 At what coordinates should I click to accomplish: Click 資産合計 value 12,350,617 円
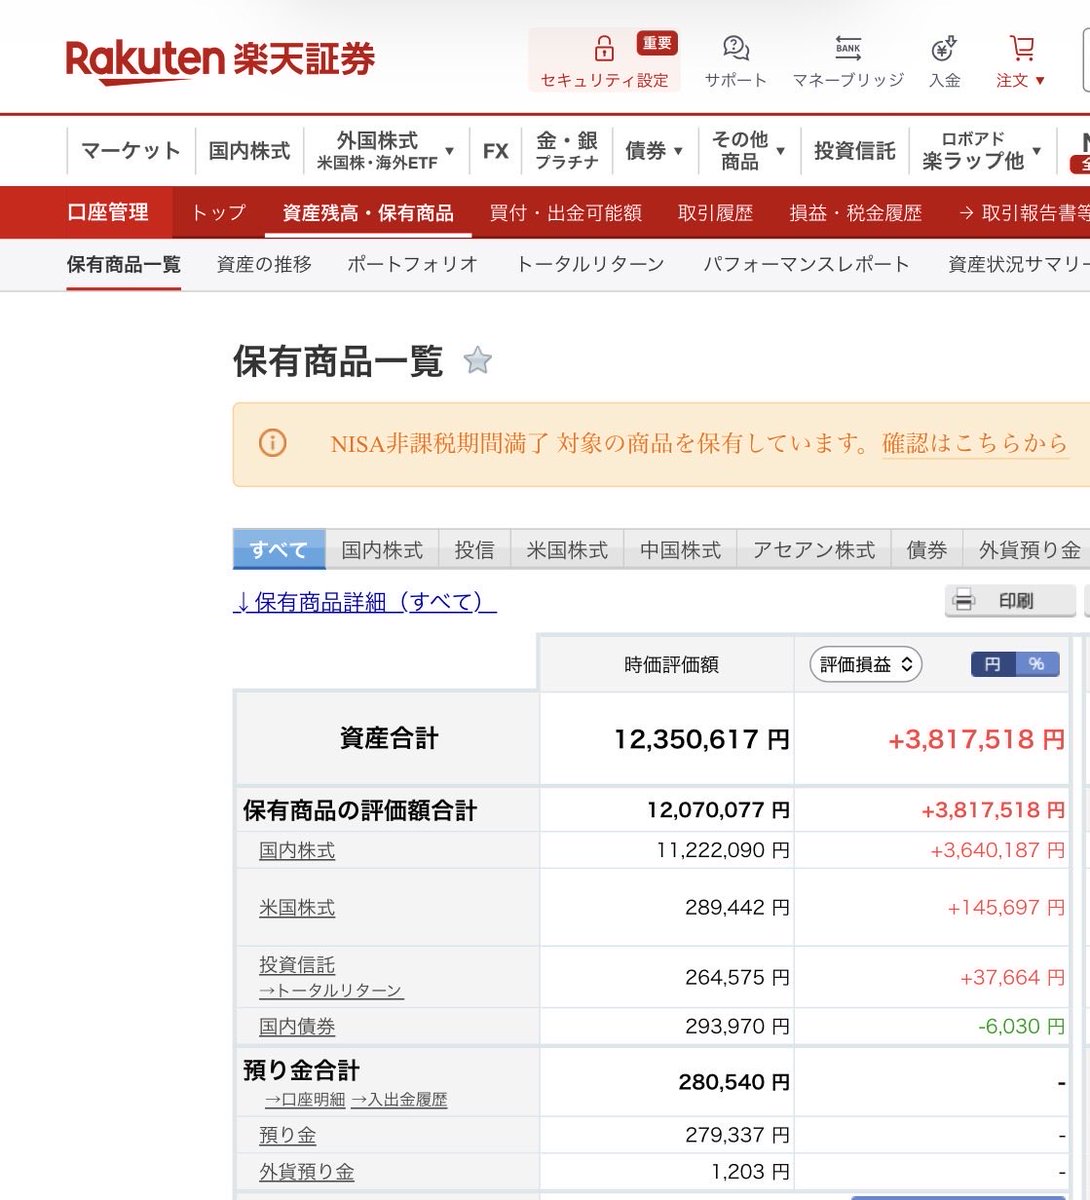click(701, 739)
